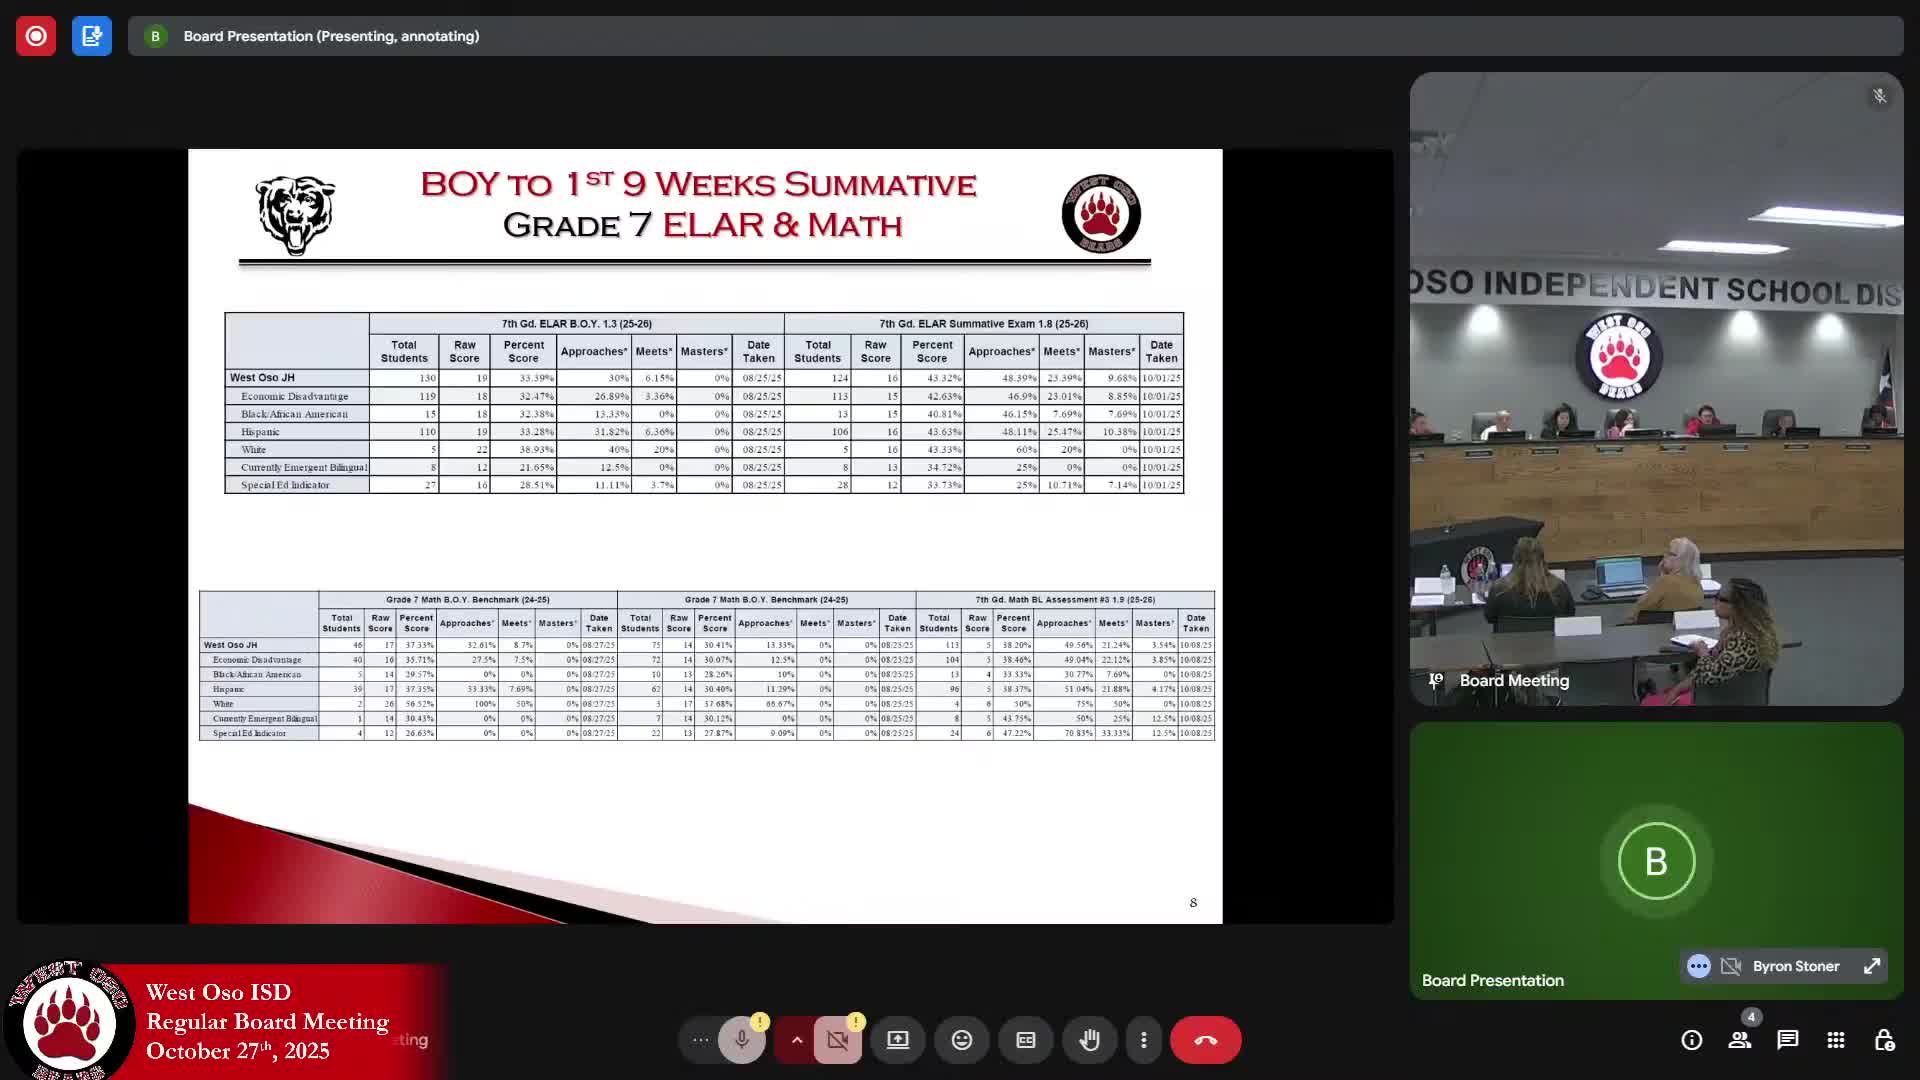Open more options vertical dots menu
Screen dimensions: 1920x1080
[x=1144, y=1040]
